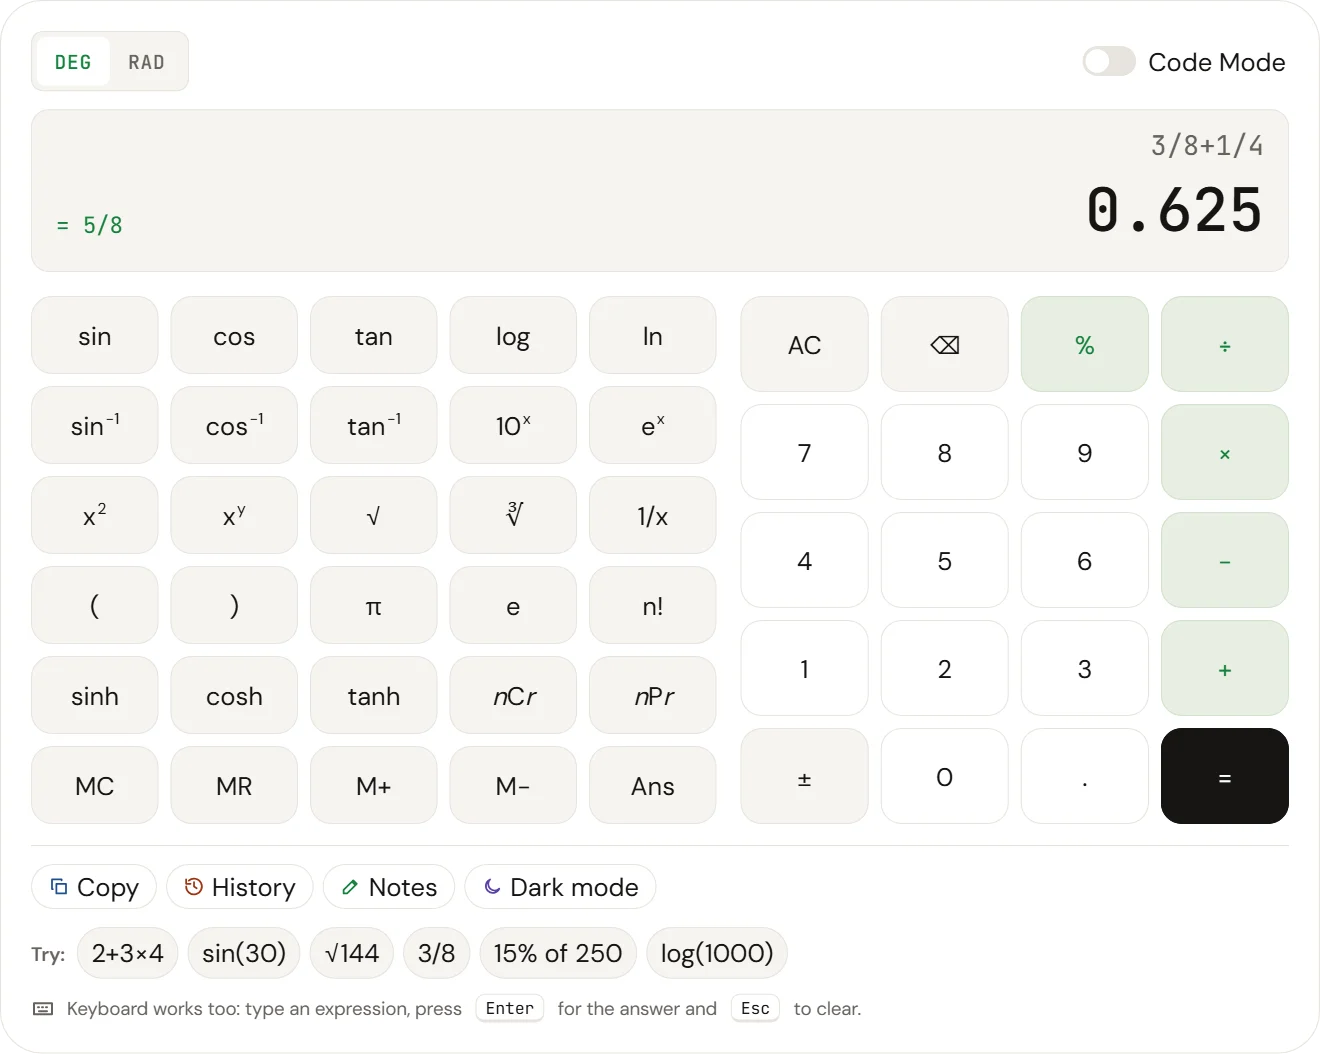Click the 1/x reciprocal key

pos(653,515)
